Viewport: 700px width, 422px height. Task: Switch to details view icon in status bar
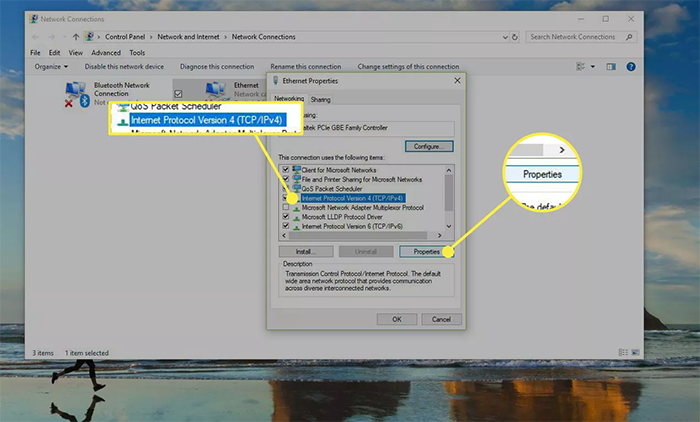[623, 352]
